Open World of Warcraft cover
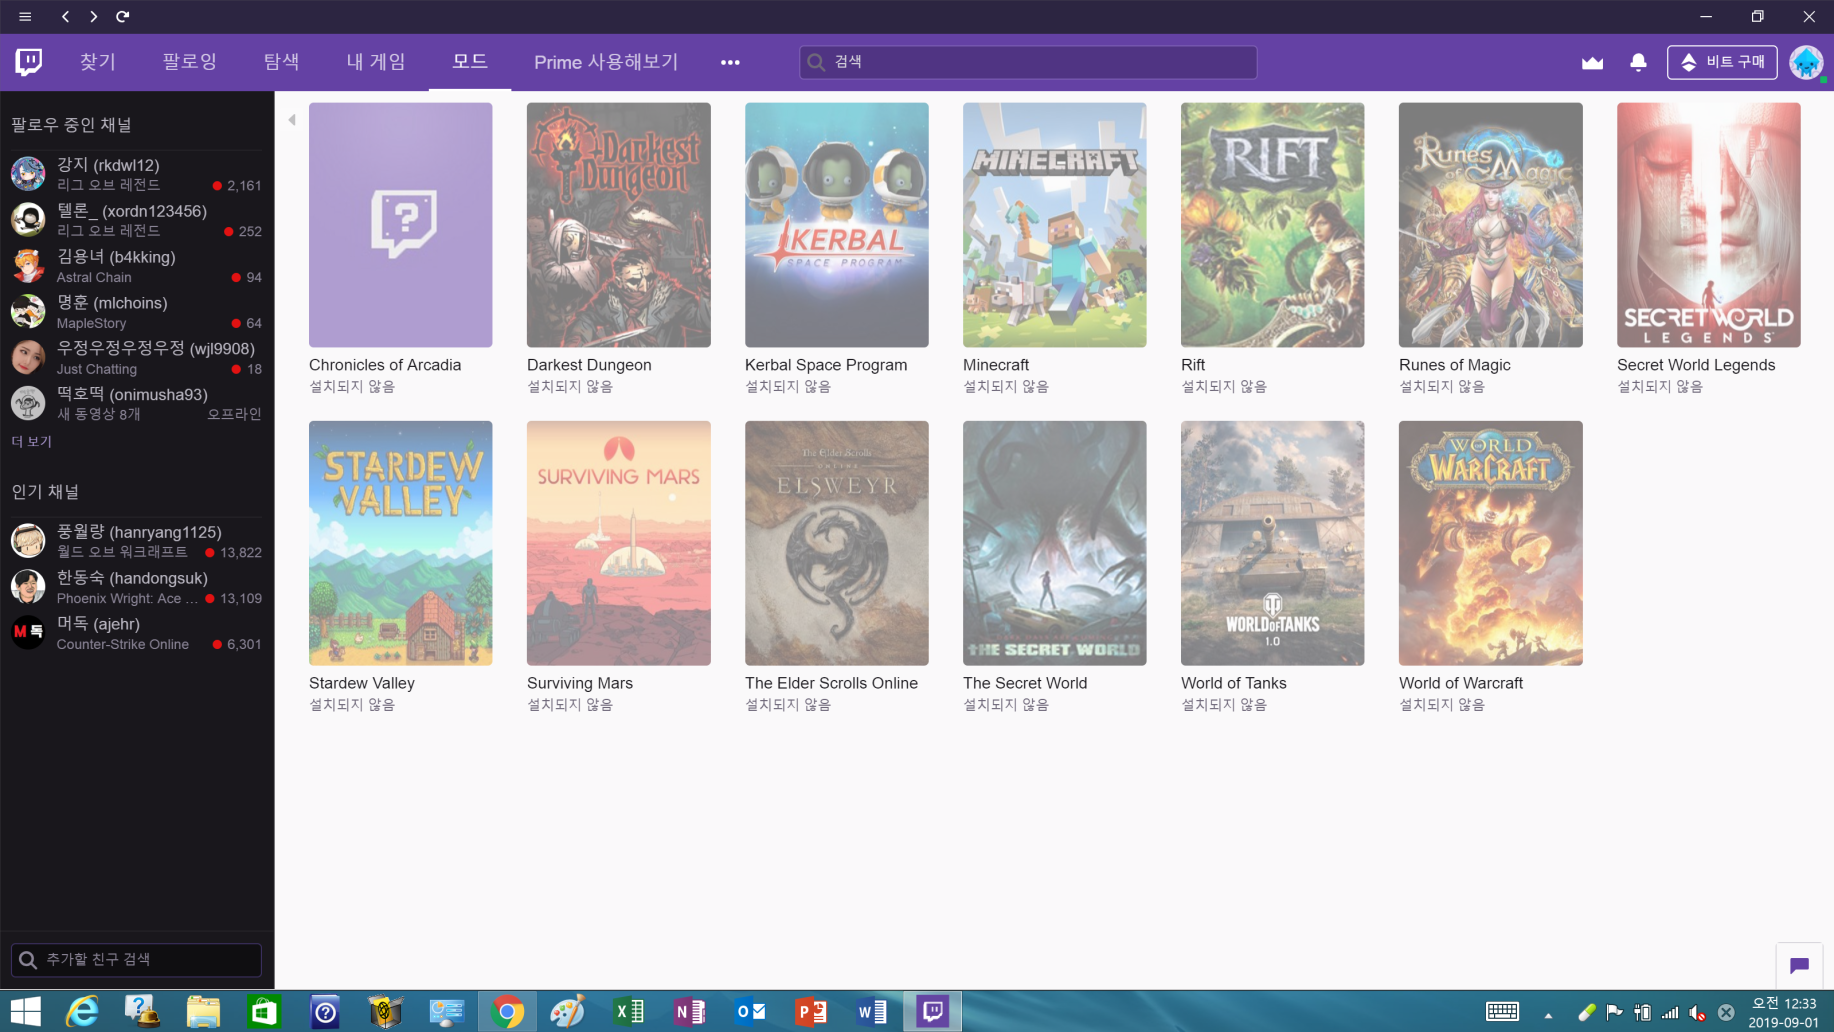Screen dimensions: 1834x1032 click(x=1490, y=543)
